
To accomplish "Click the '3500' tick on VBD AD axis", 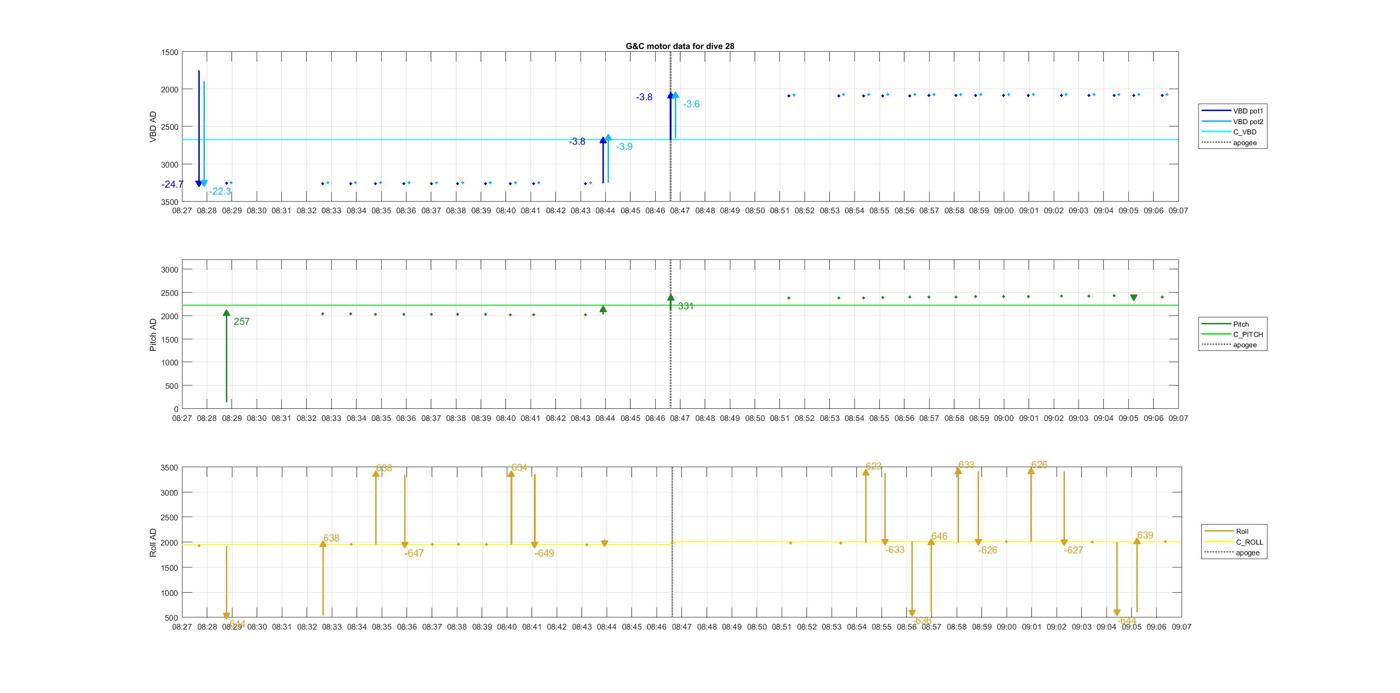I will coord(170,201).
